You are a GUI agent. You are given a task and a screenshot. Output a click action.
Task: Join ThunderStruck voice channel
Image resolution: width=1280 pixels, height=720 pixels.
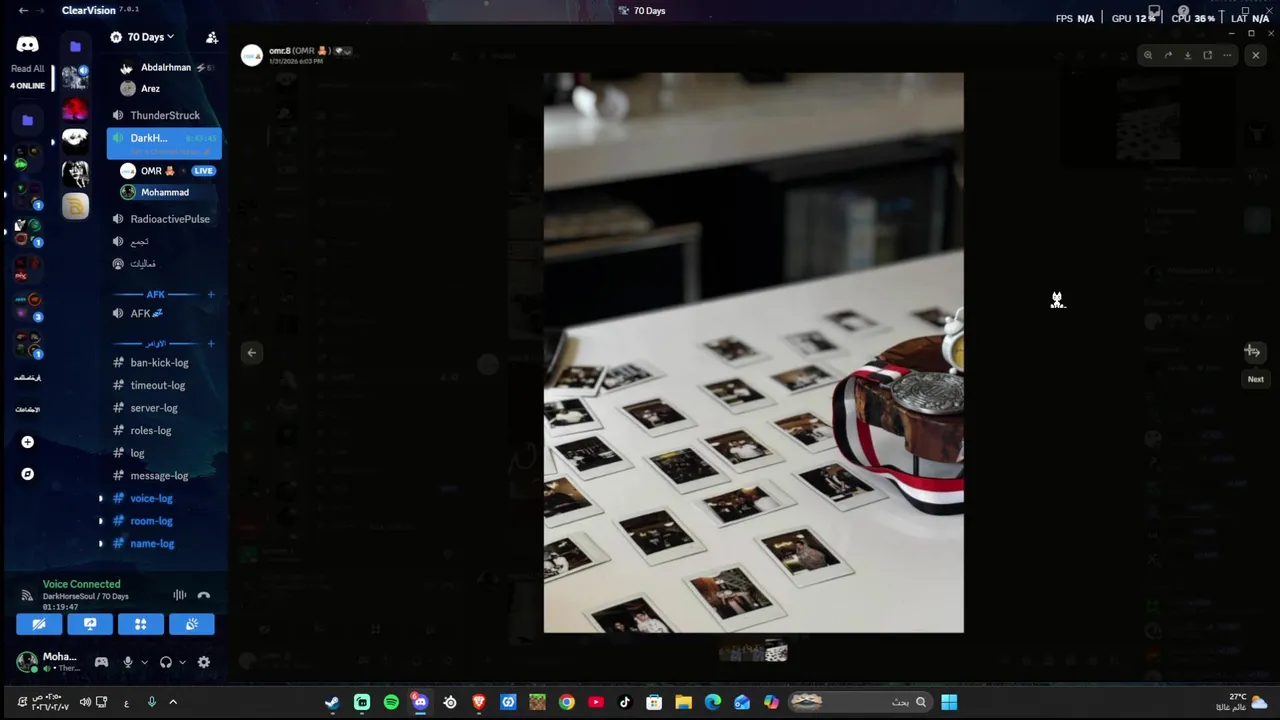(x=164, y=115)
